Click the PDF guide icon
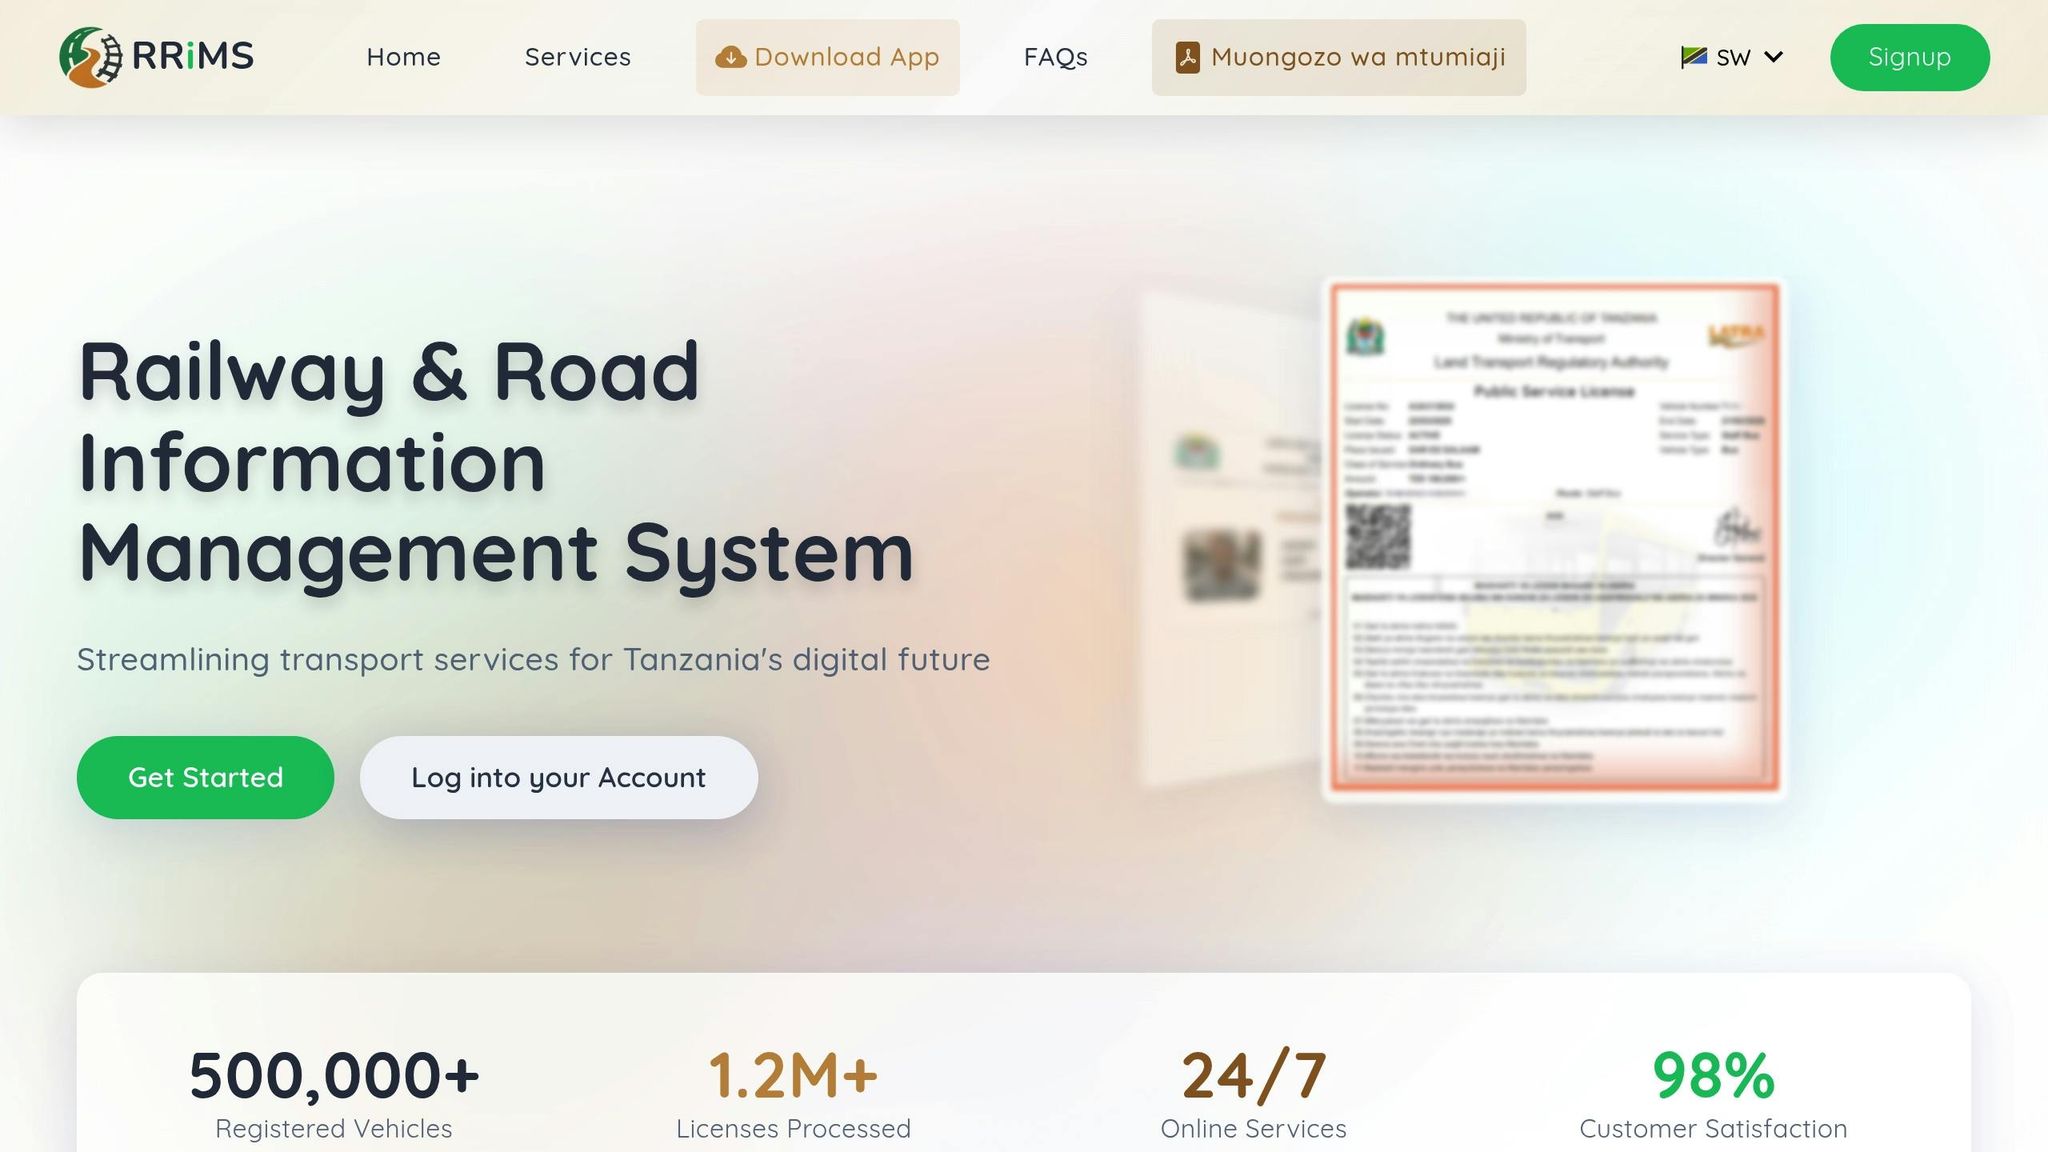Screen dimensions: 2048x1152 point(1187,58)
